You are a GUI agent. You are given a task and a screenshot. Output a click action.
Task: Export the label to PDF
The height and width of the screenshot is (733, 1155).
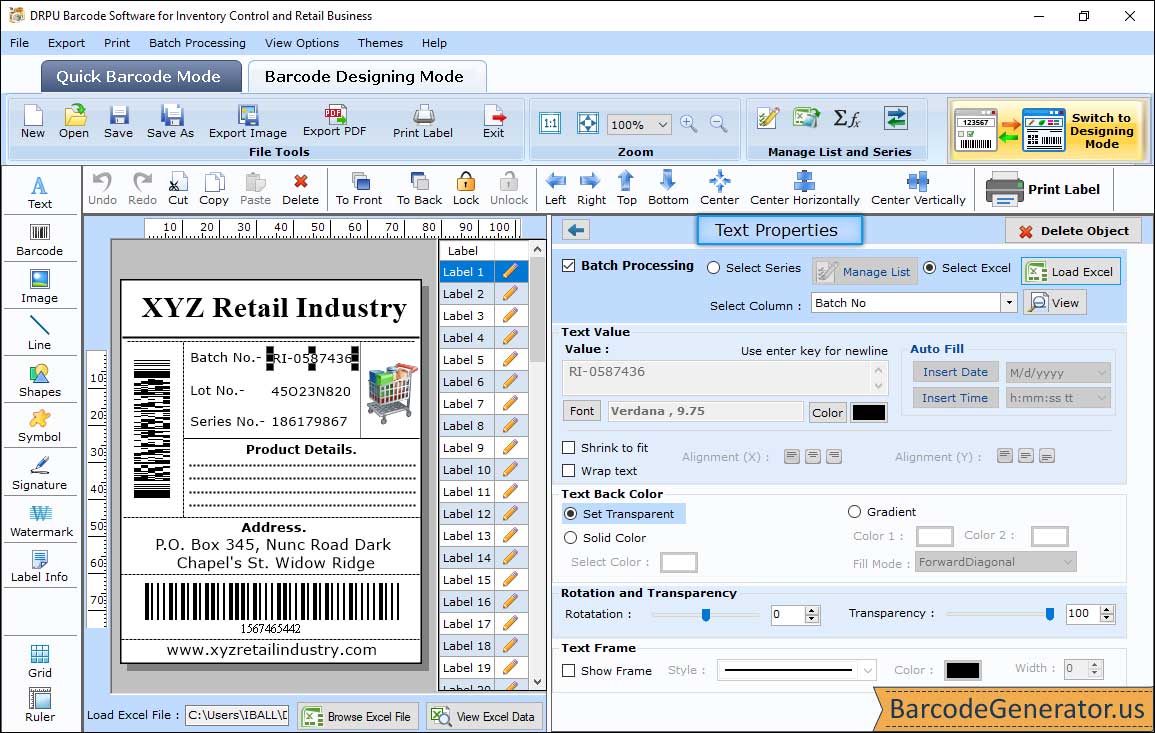pos(334,121)
